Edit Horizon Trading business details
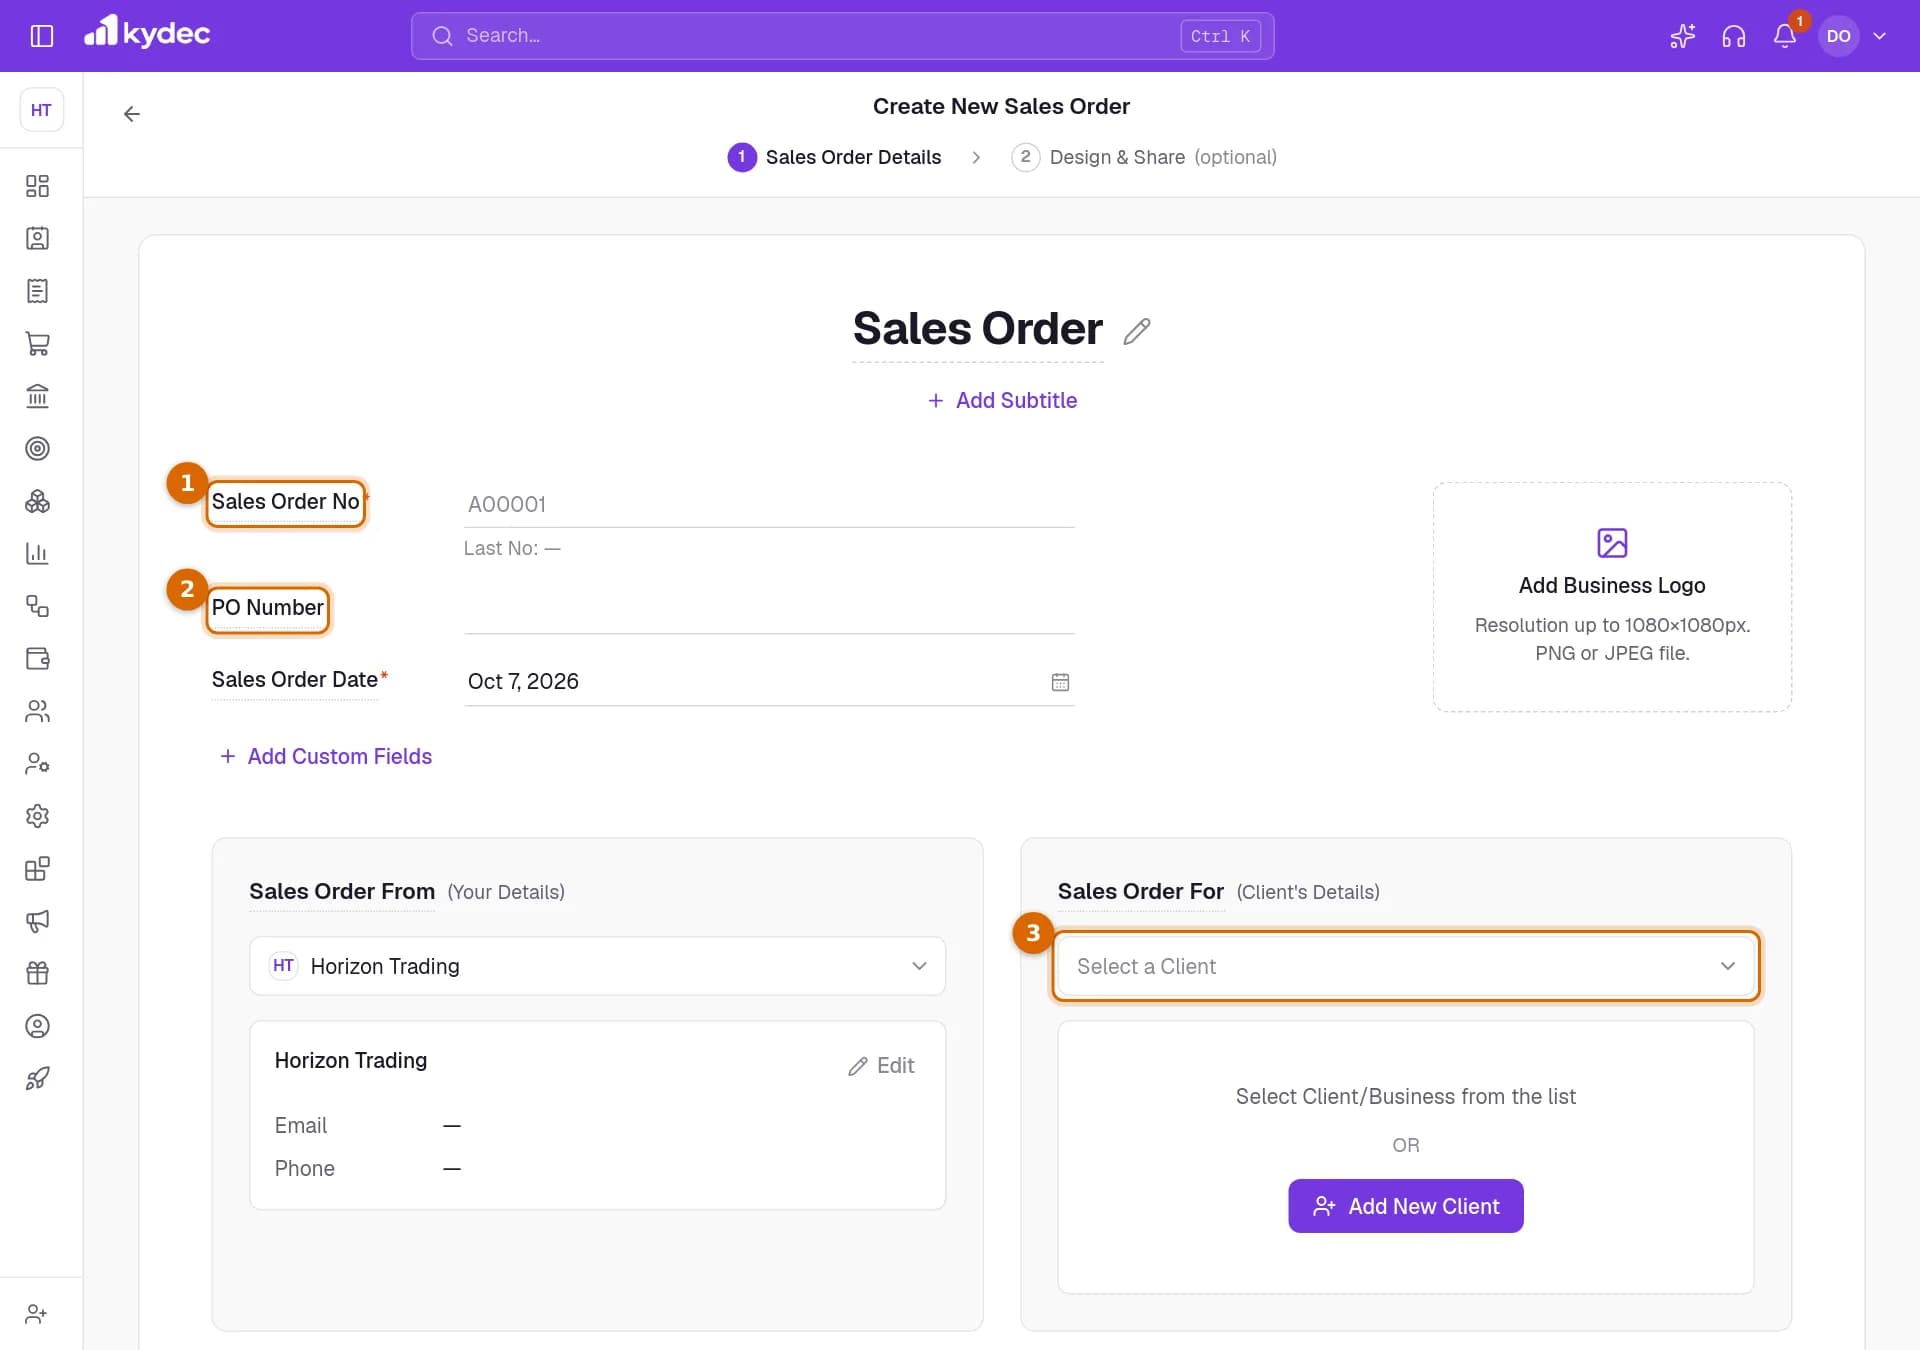 pos(881,1066)
